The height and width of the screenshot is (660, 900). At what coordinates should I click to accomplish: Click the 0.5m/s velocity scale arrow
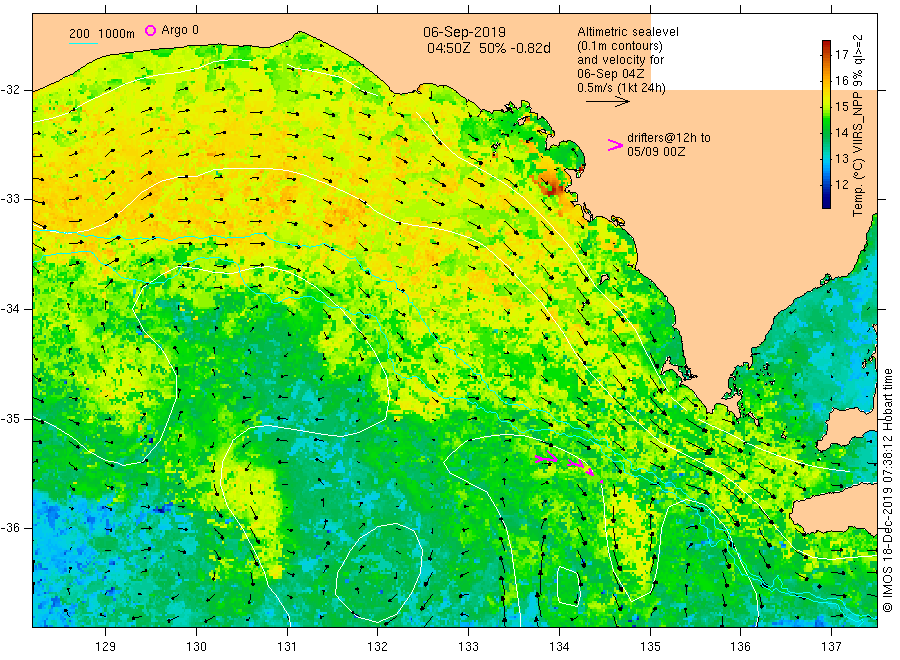click(x=607, y=102)
